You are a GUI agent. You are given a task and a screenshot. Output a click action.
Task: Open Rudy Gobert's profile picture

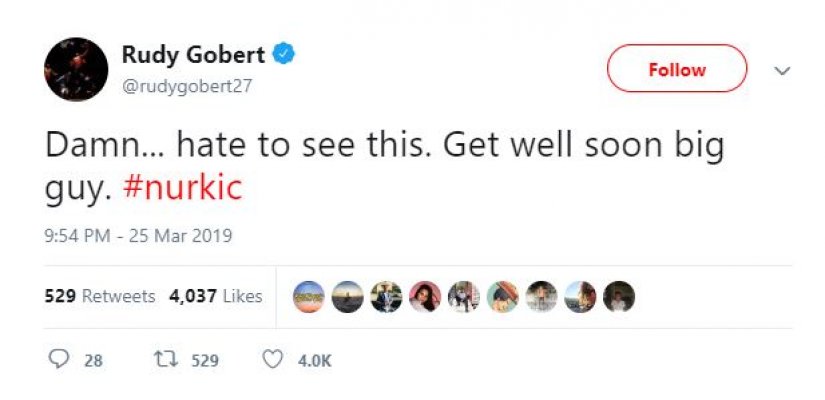76,69
